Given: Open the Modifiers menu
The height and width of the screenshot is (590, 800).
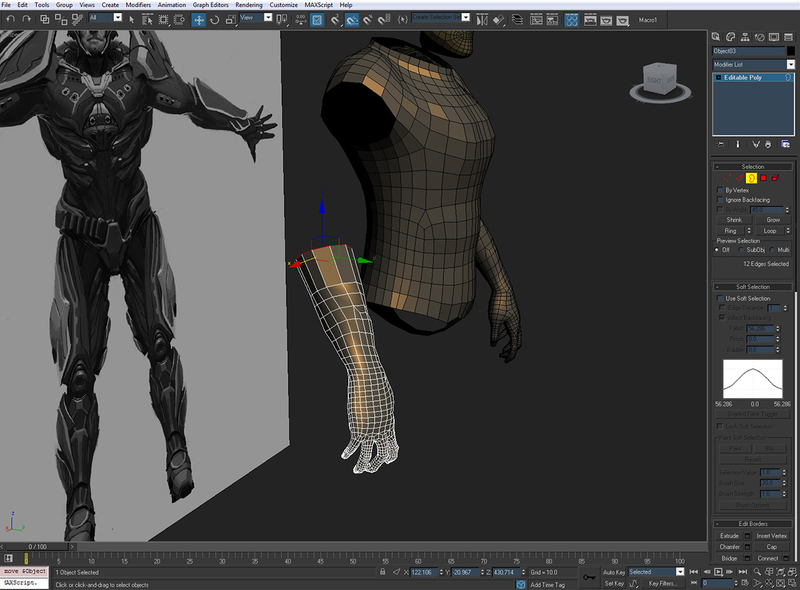Looking at the screenshot, I should (x=138, y=5).
